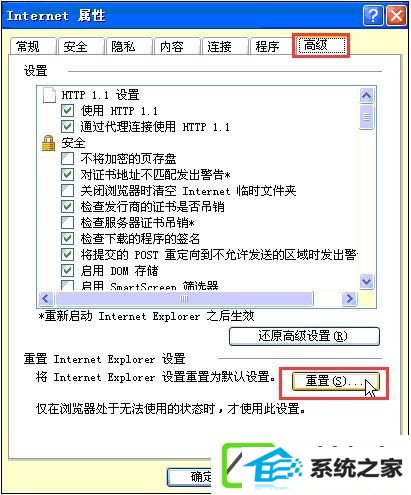Check 关闭浏览器时清空 Internet 临时文件夹

[x=67, y=191]
